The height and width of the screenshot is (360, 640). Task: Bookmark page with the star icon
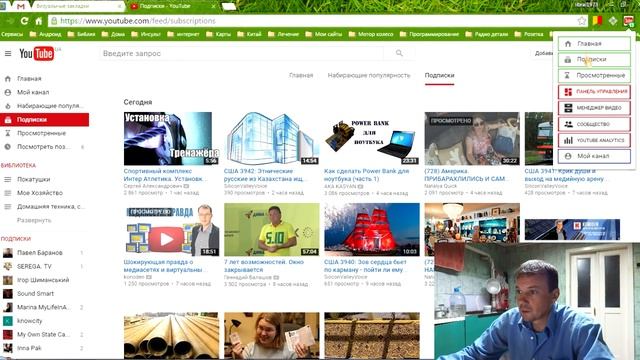click(582, 20)
